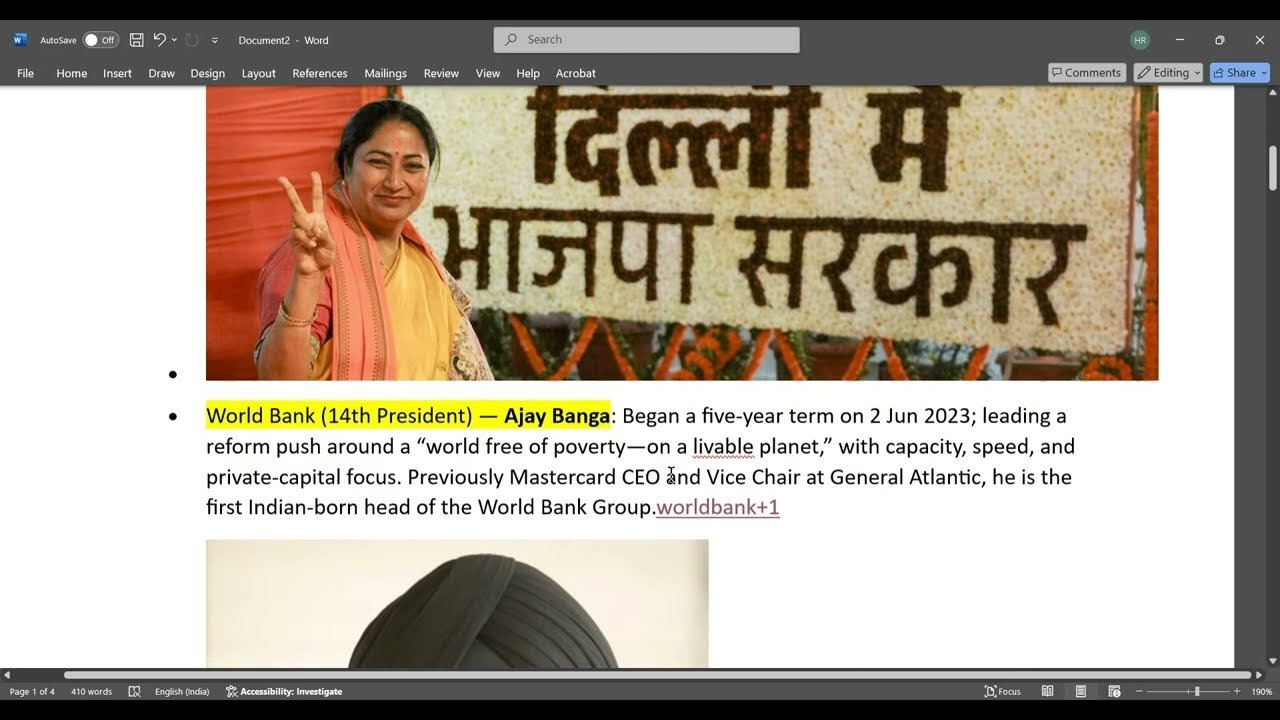Restore down the Word window
1280x720 pixels.
point(1220,40)
